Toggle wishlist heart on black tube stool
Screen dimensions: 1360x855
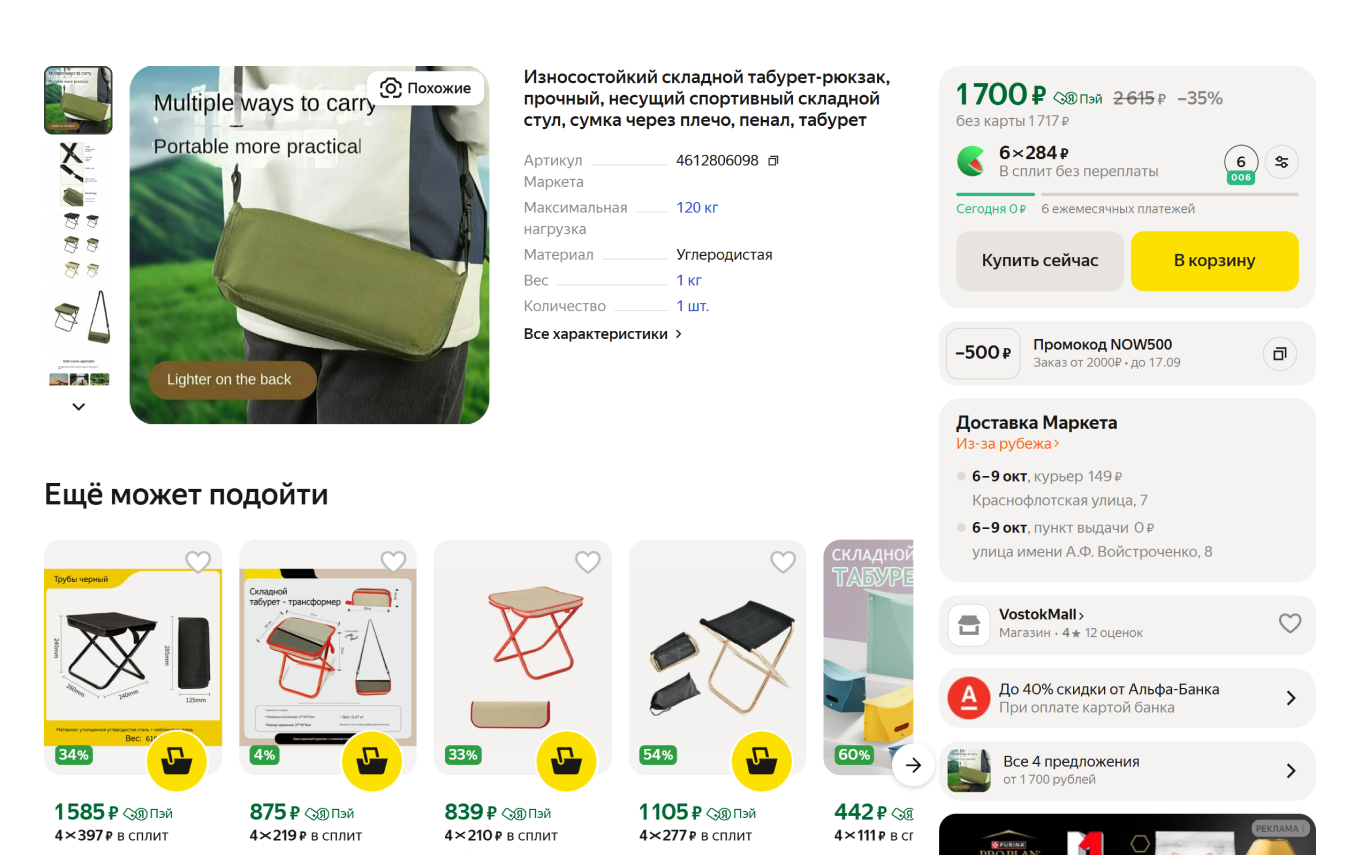pos(198,562)
